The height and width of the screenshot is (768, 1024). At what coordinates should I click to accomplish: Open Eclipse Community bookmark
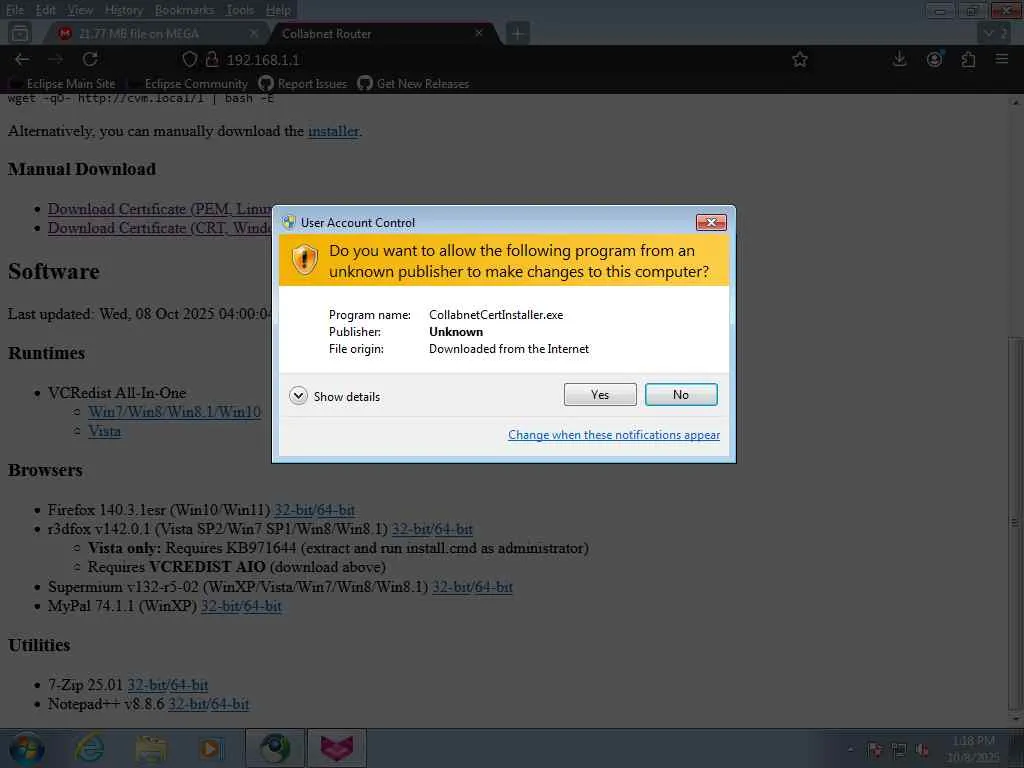188,84
